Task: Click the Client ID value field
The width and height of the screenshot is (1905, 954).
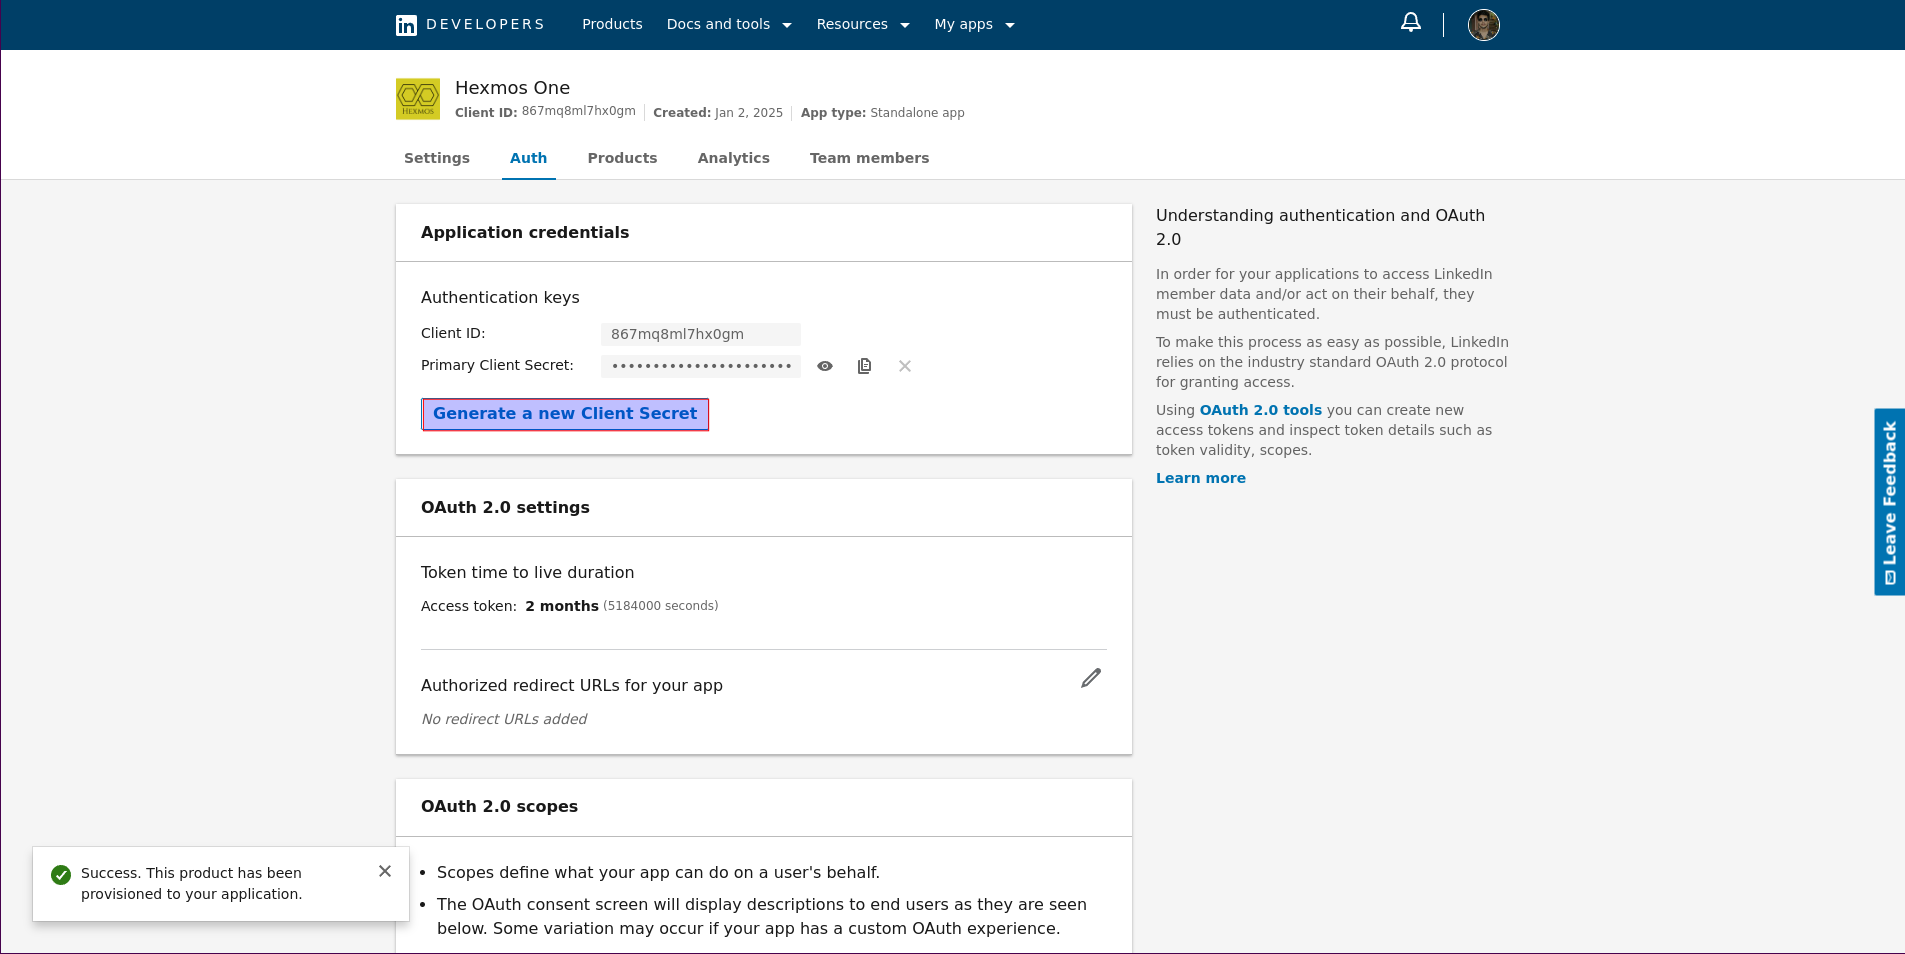Action: (x=700, y=334)
